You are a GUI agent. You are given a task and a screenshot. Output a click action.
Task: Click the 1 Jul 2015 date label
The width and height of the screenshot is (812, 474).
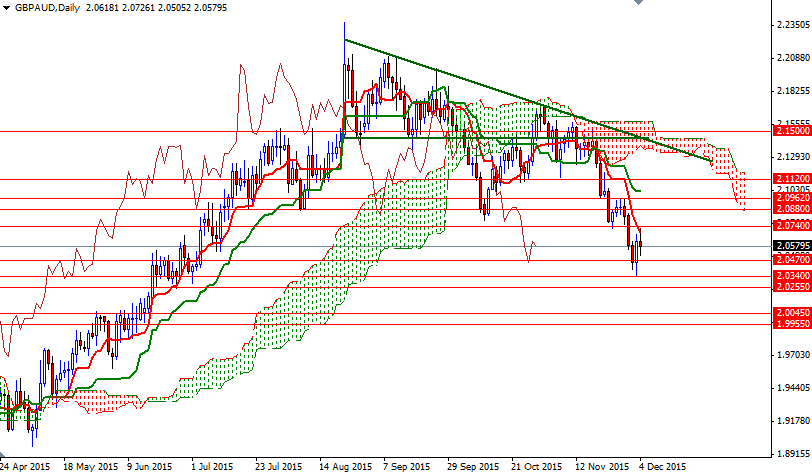pos(212,467)
